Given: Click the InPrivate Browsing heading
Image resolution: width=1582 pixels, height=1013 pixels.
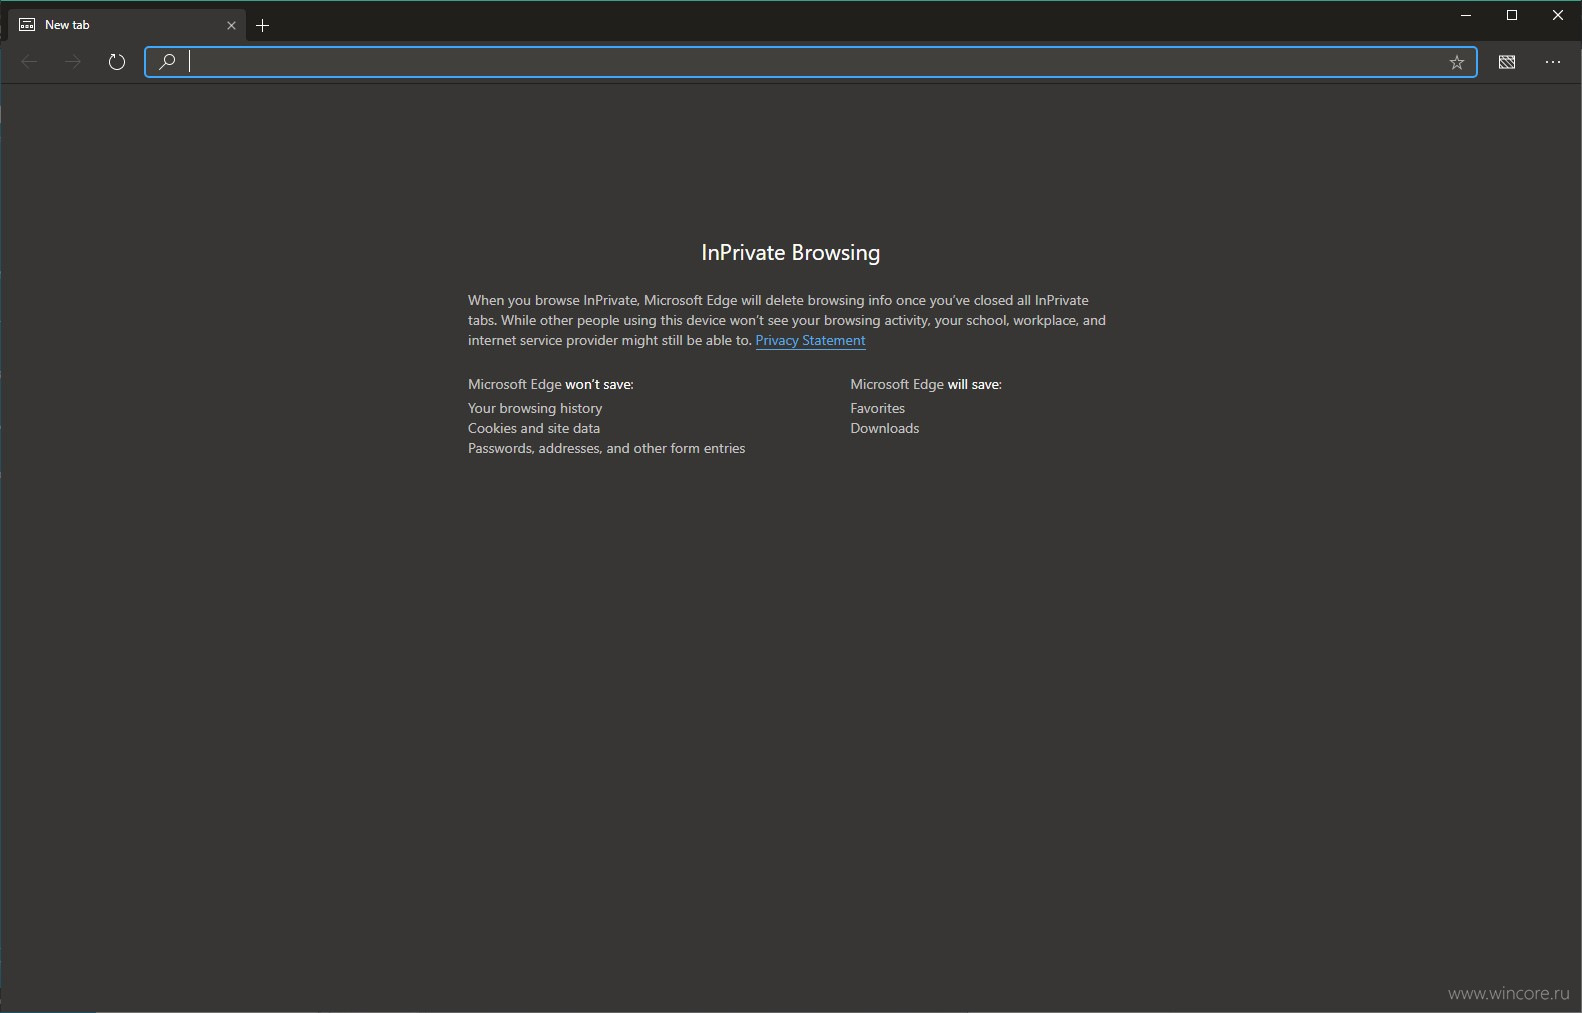Looking at the screenshot, I should [791, 253].
